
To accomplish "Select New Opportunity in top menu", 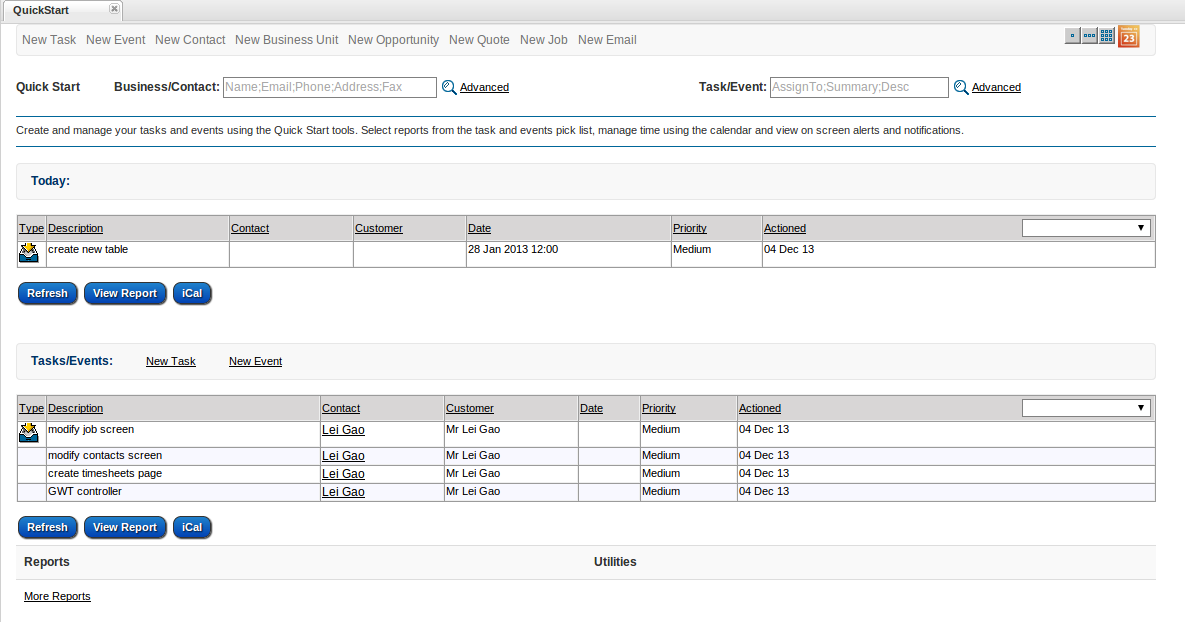I will coord(393,40).
